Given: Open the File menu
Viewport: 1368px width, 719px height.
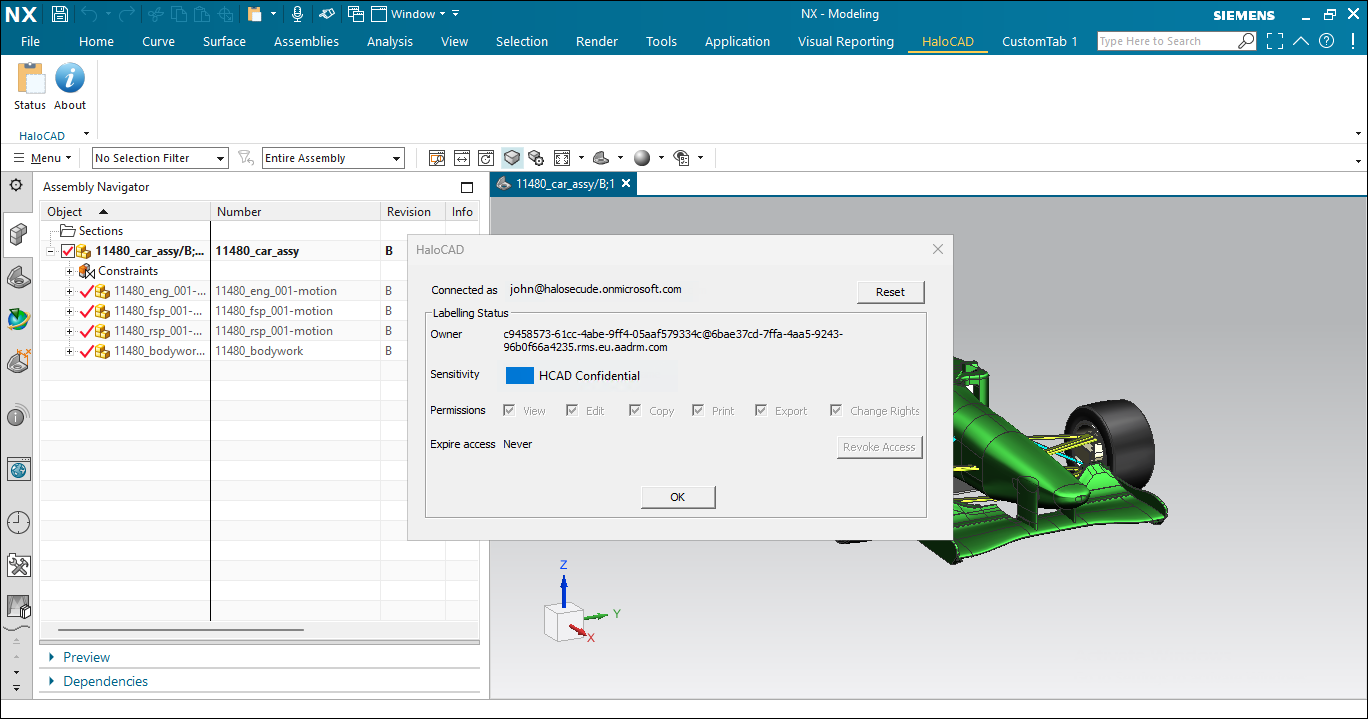Looking at the screenshot, I should pos(30,41).
